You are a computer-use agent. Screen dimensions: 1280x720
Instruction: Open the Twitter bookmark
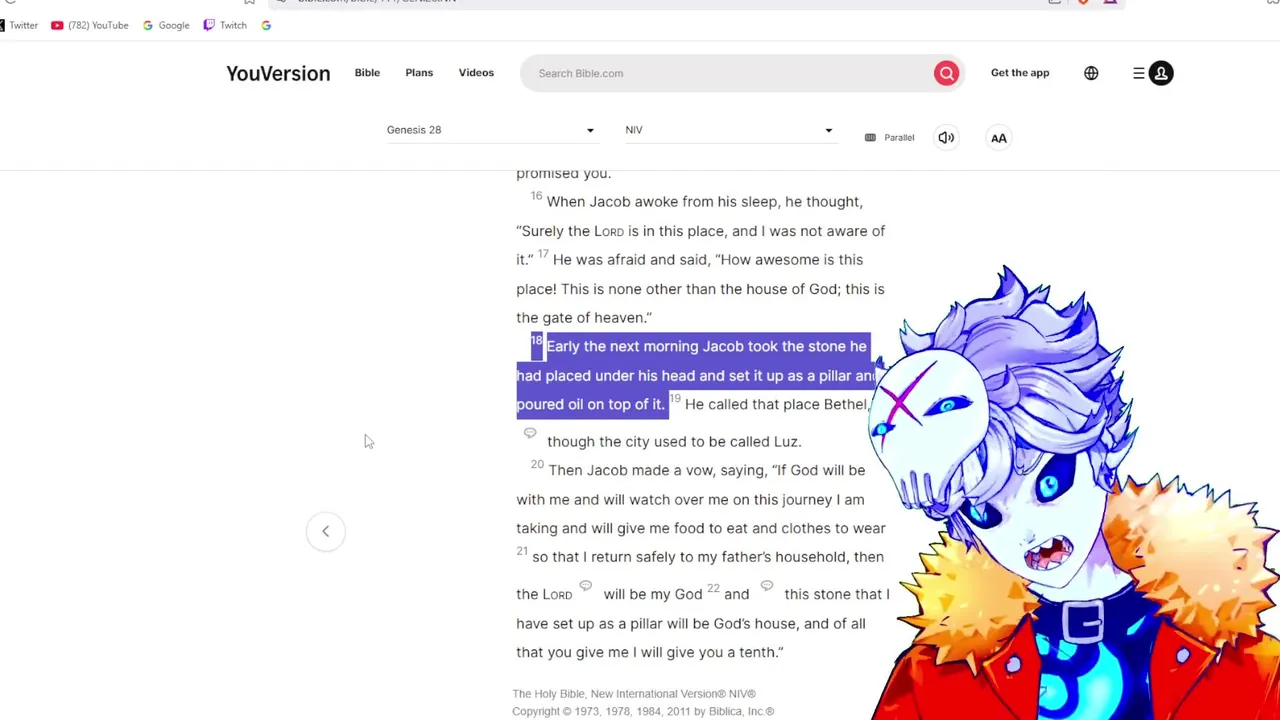19,25
